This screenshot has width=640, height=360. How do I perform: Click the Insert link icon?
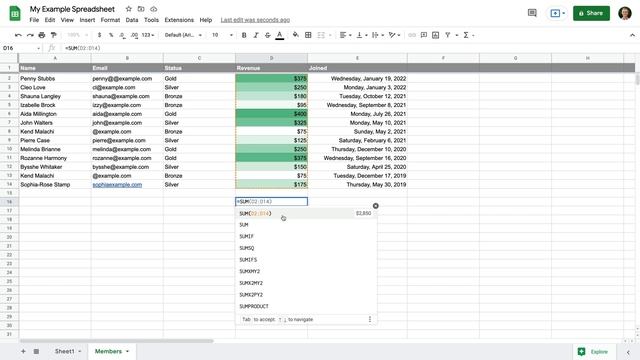point(412,35)
